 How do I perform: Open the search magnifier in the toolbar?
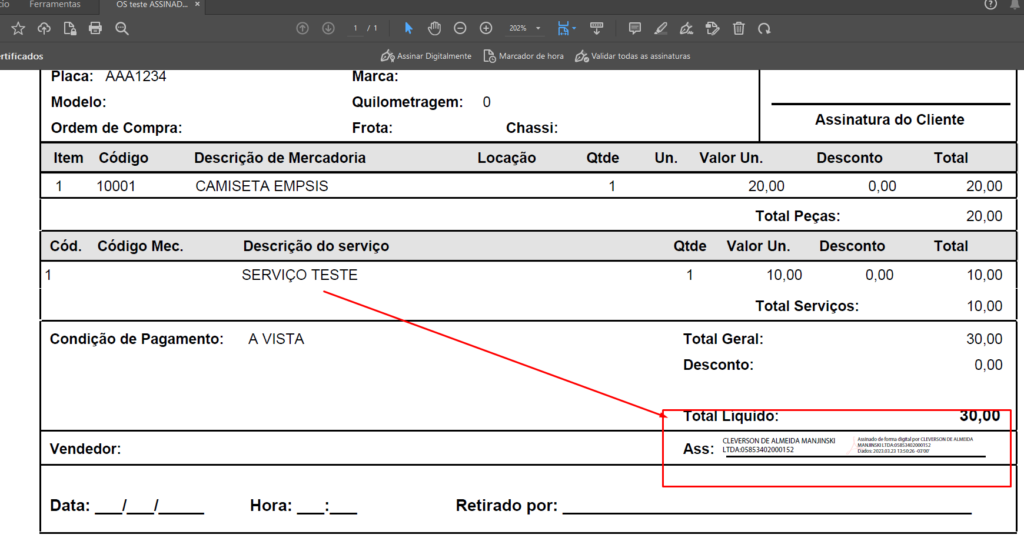(x=121, y=28)
